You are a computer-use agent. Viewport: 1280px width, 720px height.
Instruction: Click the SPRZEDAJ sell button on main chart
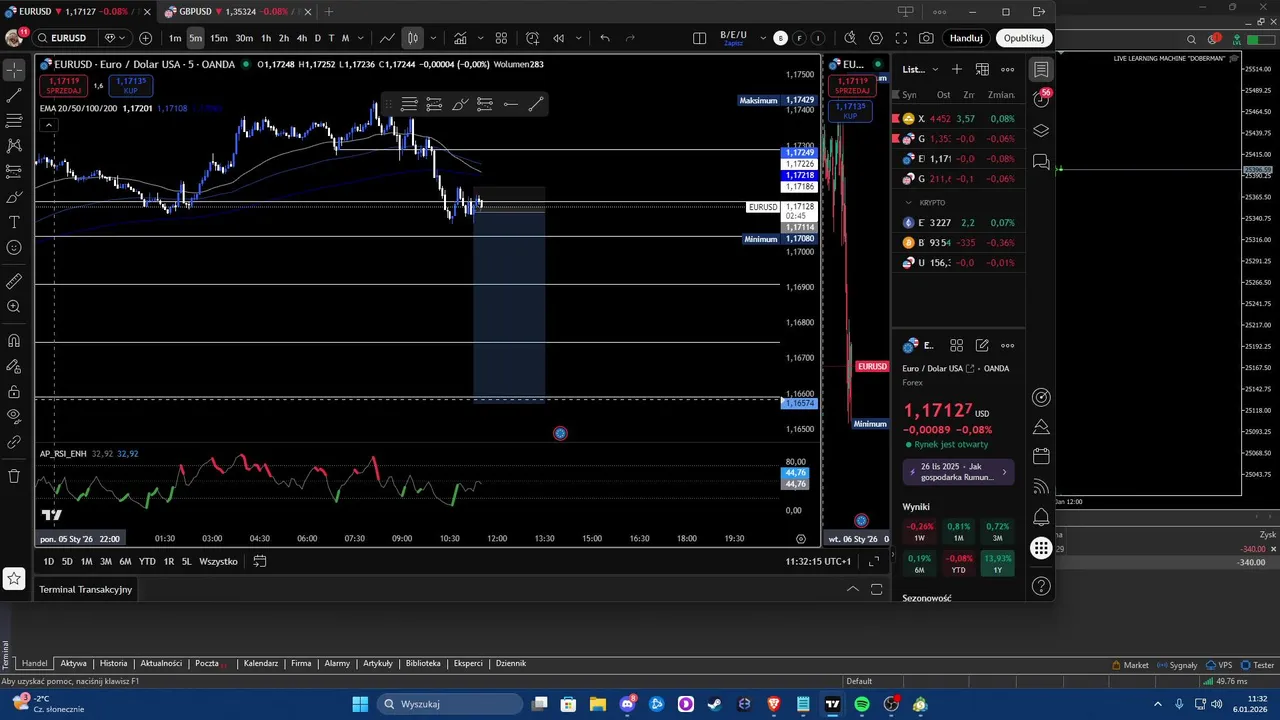pos(65,86)
